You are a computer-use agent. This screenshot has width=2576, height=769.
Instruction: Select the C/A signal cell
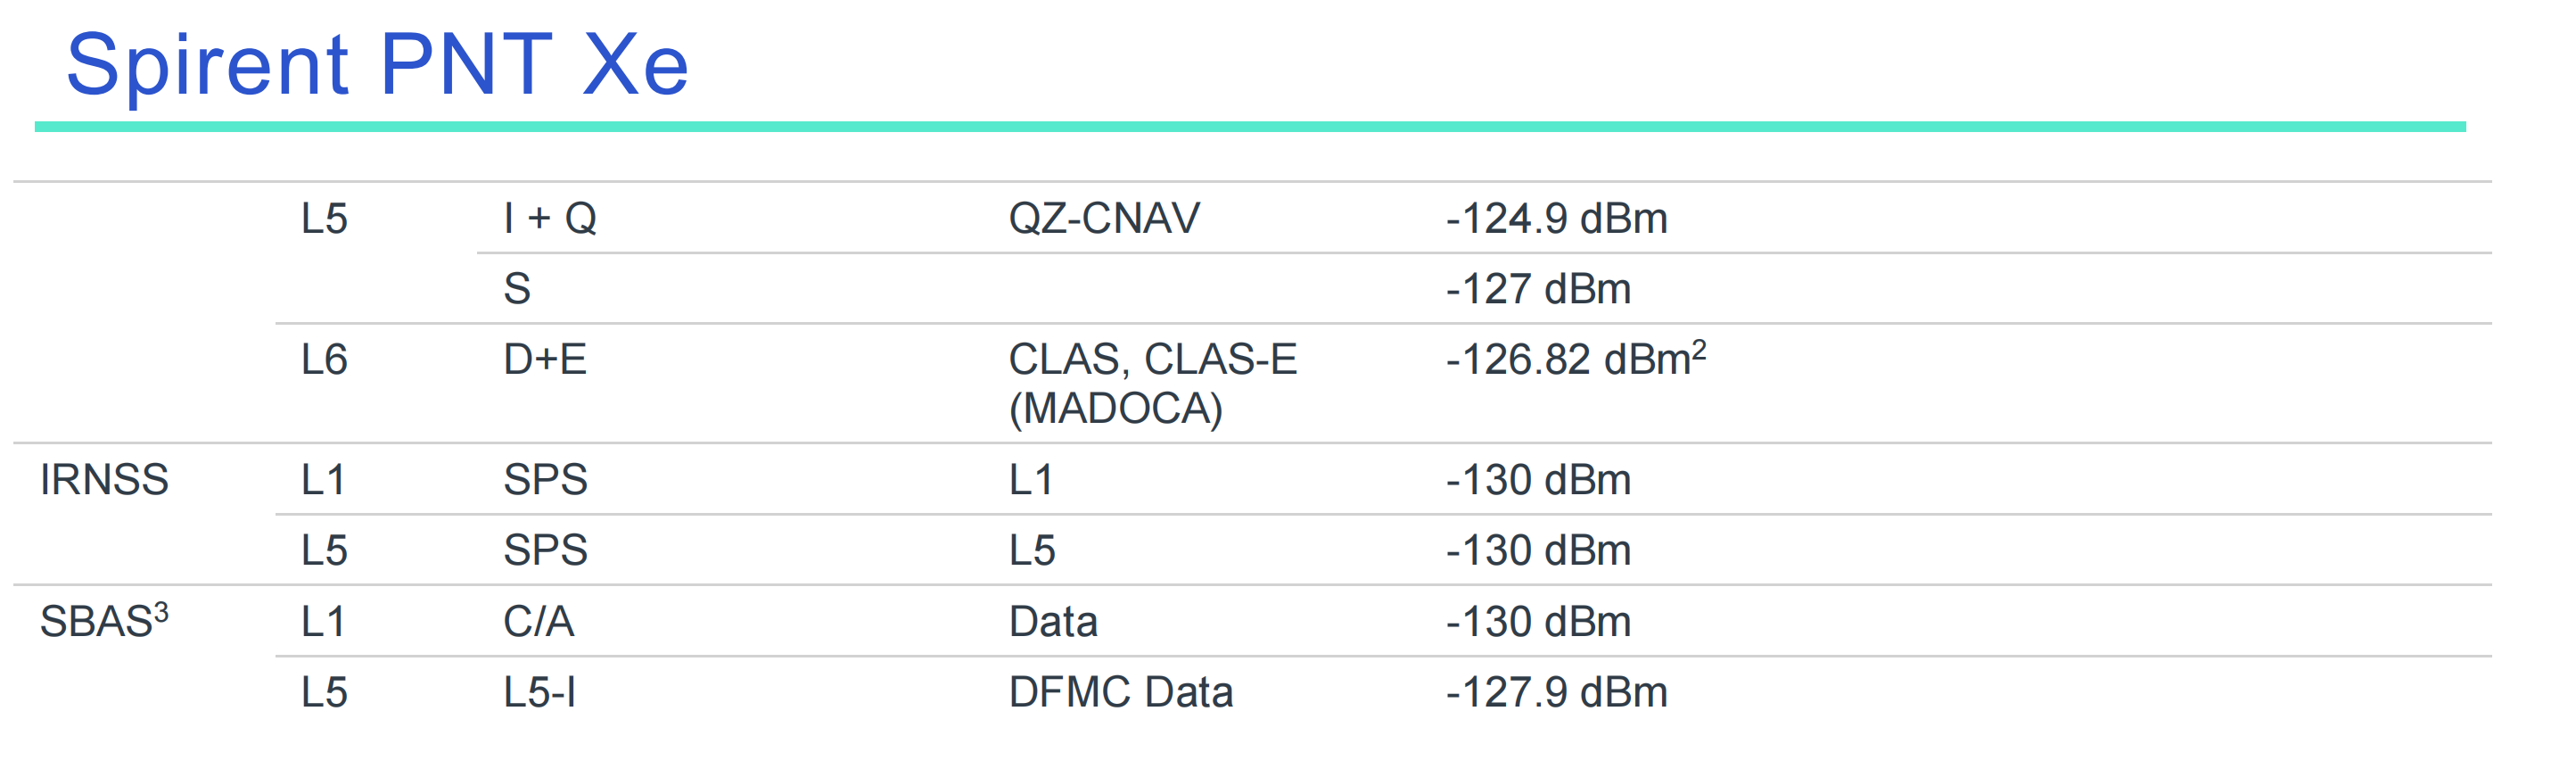pos(538,622)
